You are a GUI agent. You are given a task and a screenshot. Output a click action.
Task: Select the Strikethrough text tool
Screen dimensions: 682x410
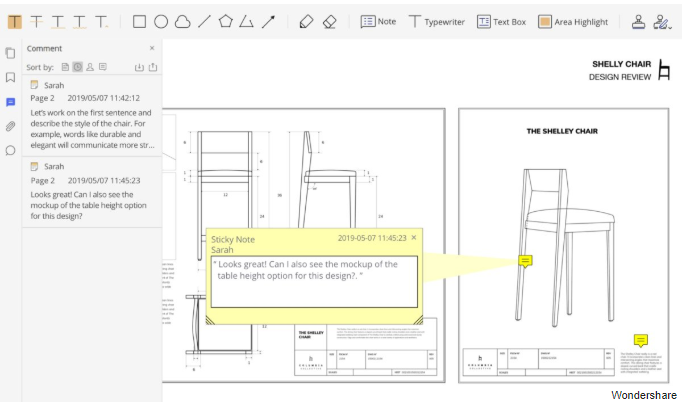[37, 21]
